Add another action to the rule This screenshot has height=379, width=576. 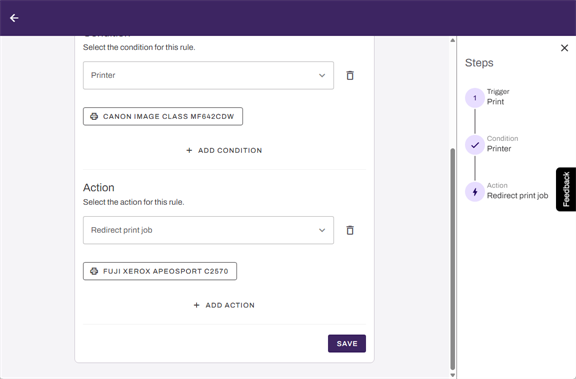(224, 305)
